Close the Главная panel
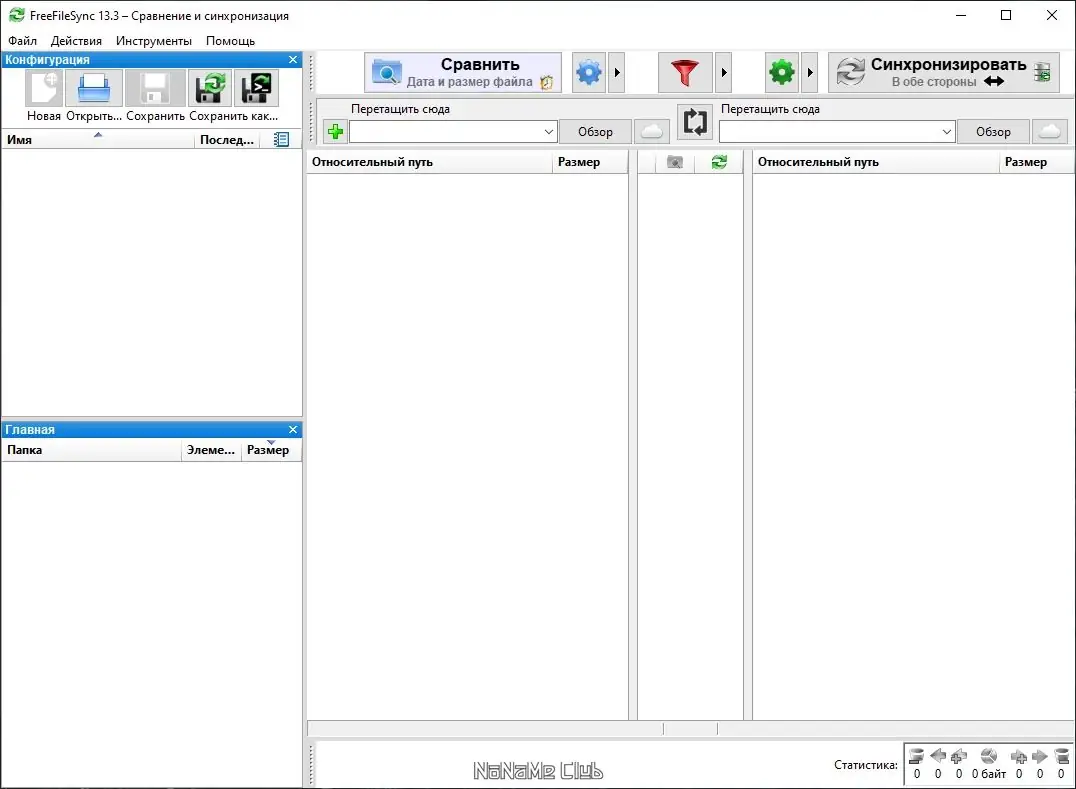Image resolution: width=1076 pixels, height=789 pixels. click(x=293, y=429)
